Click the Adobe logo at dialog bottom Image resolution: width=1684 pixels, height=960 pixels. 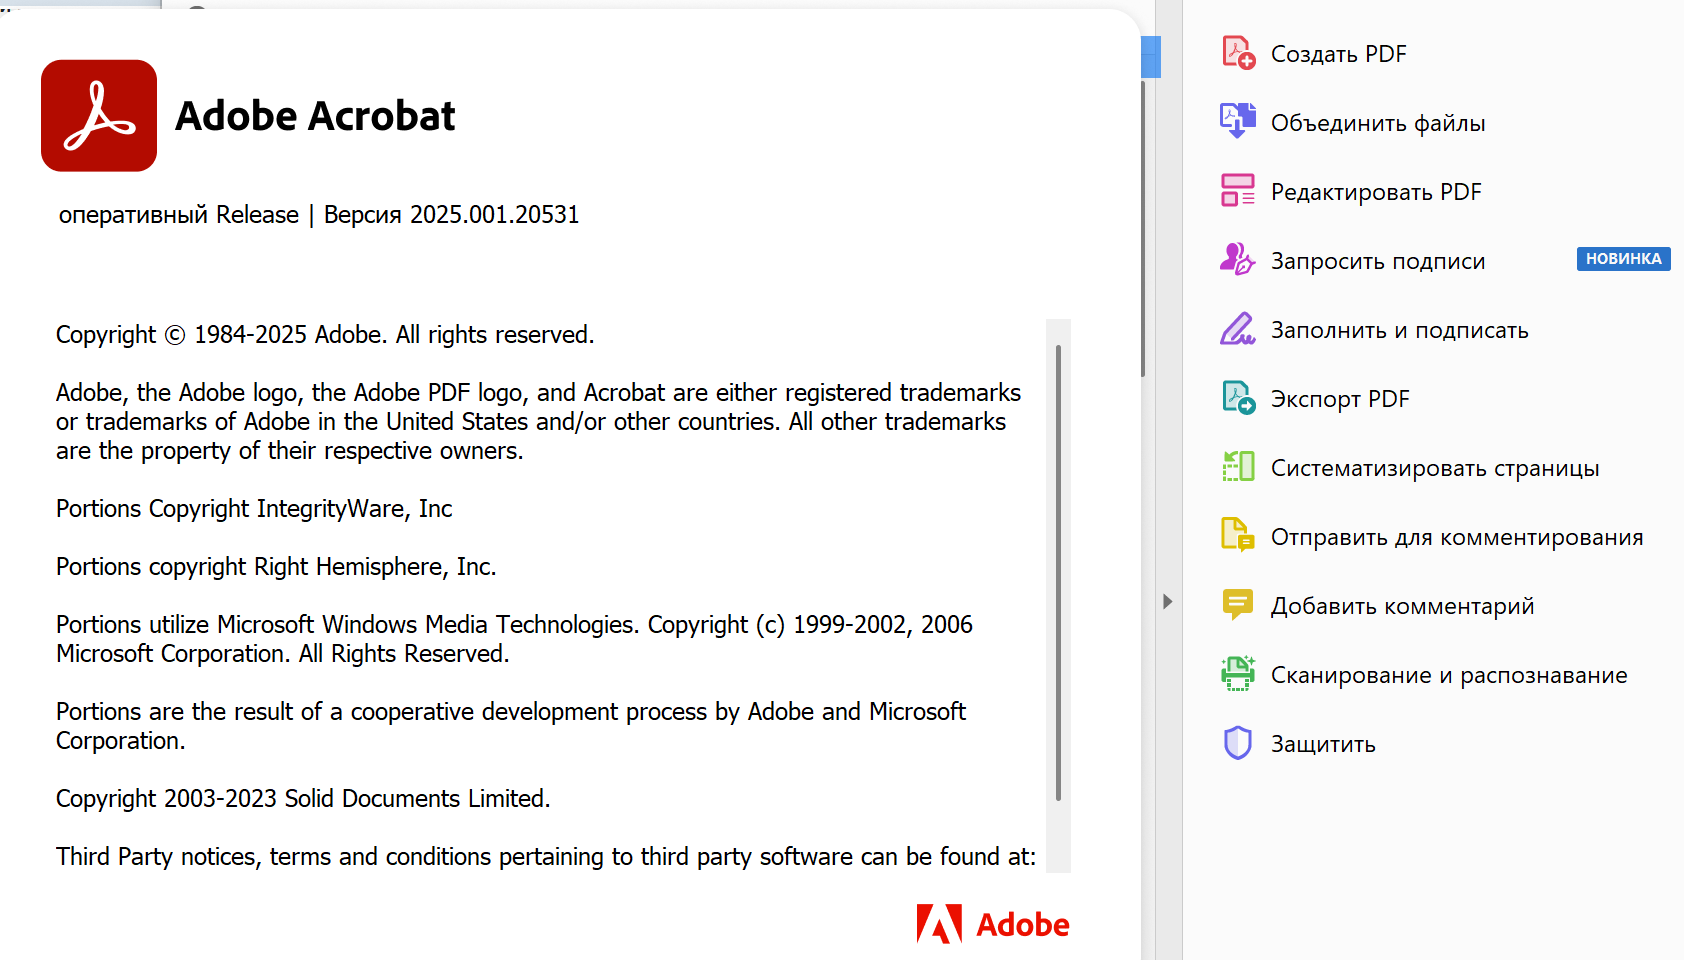(993, 925)
